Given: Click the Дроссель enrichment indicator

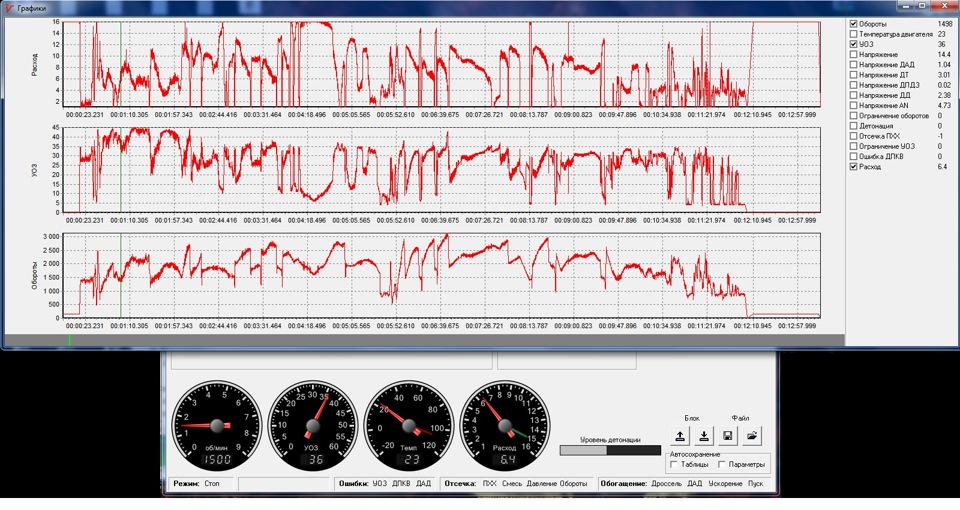Looking at the screenshot, I should (x=666, y=484).
